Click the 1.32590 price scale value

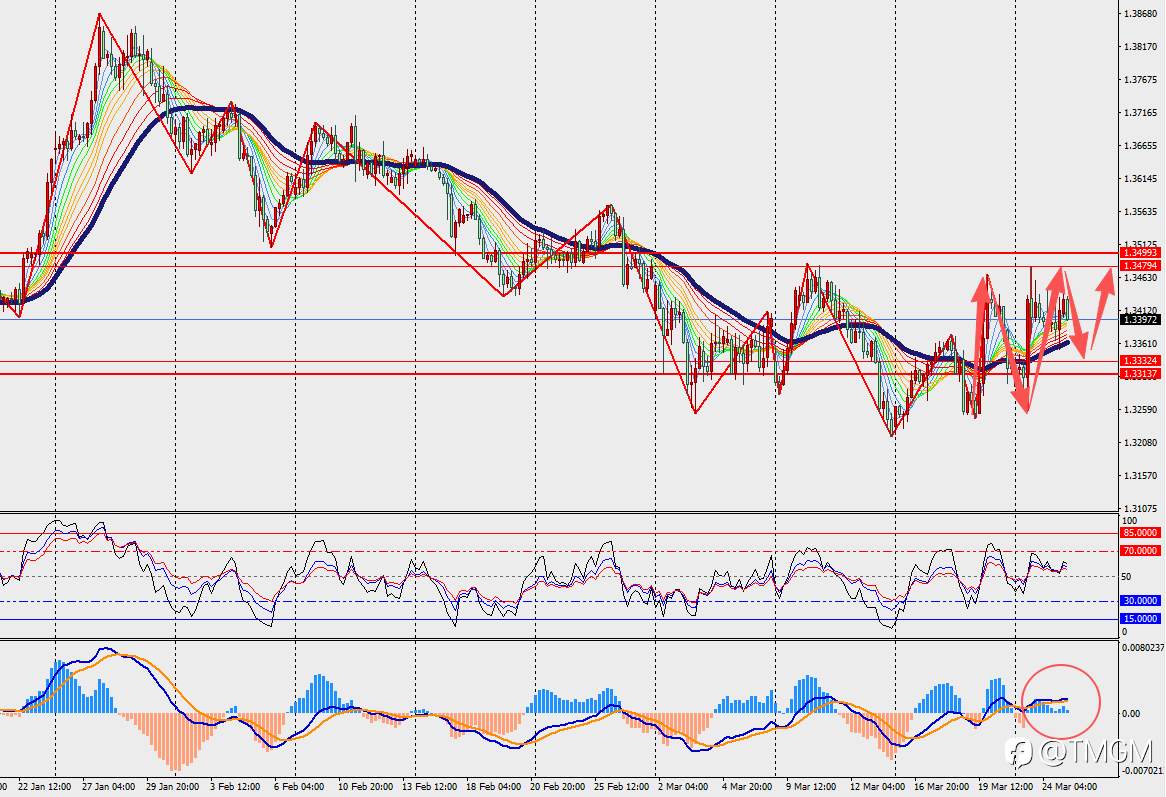coord(1140,410)
